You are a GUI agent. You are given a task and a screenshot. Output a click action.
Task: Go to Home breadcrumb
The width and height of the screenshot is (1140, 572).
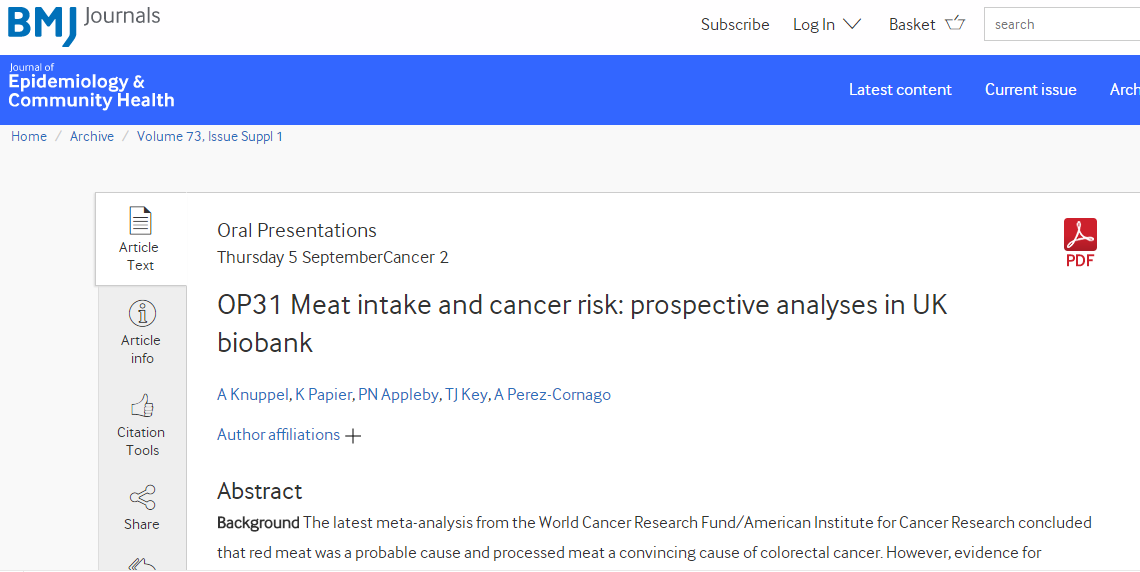tap(29, 137)
